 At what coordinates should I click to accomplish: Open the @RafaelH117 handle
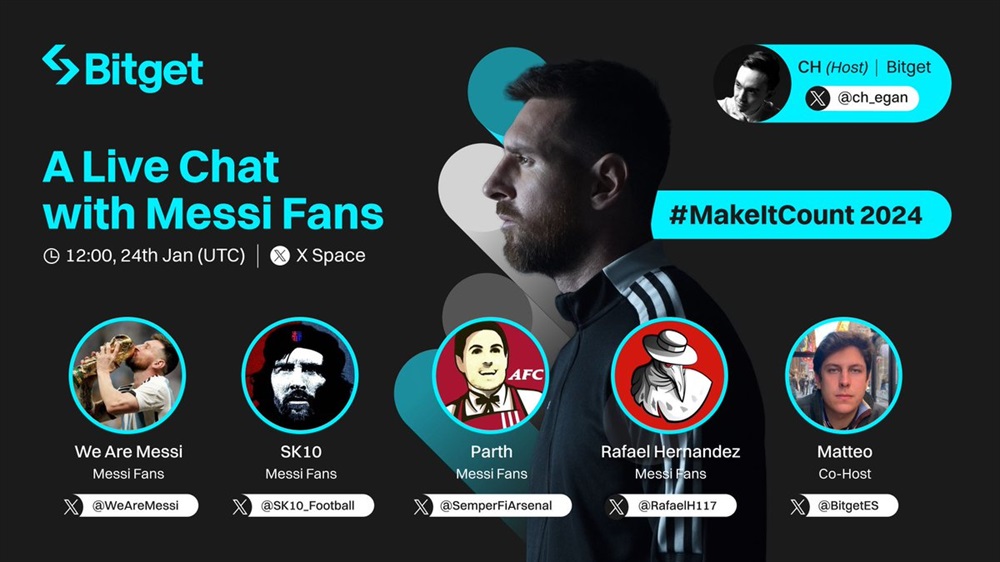(x=671, y=506)
